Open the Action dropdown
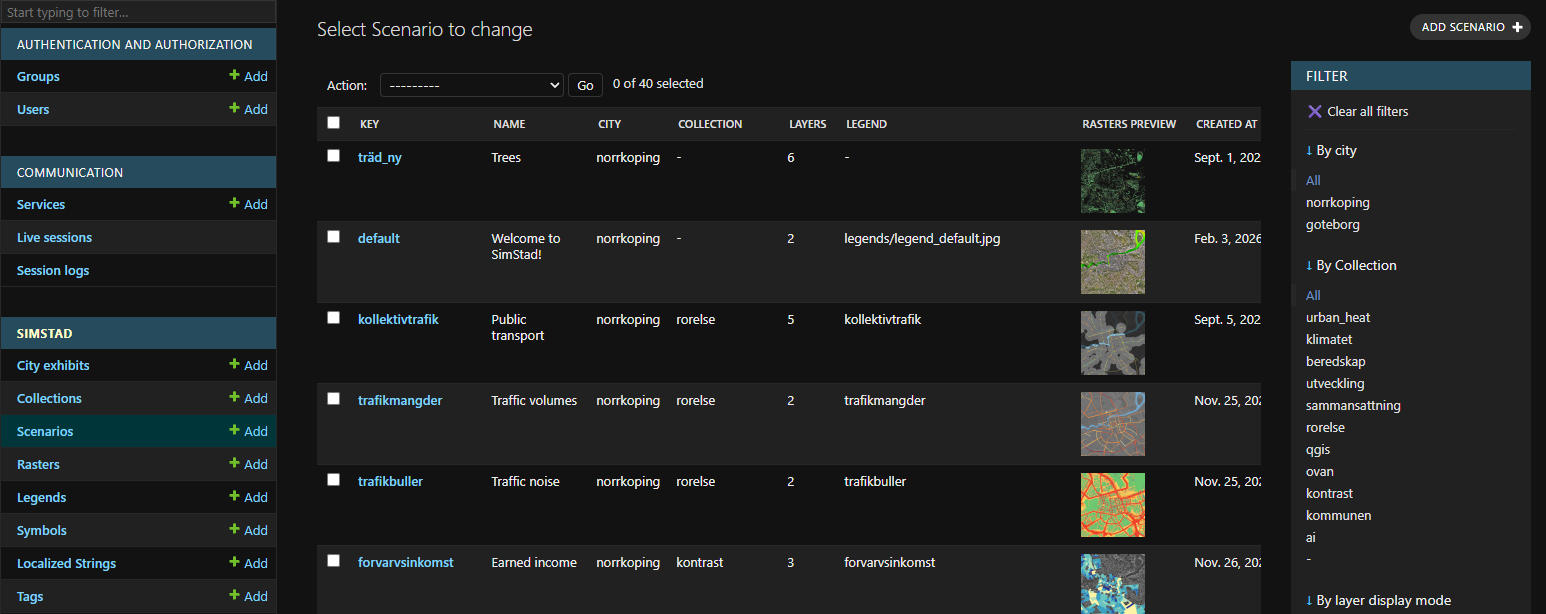Image resolution: width=1546 pixels, height=614 pixels. 472,85
